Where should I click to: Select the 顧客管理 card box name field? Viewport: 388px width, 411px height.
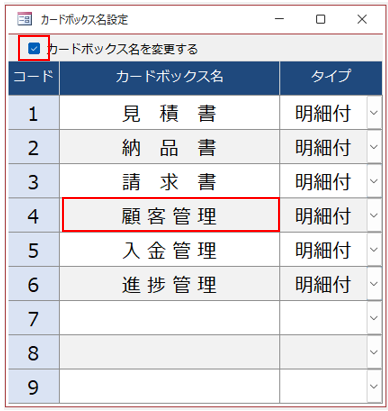click(x=171, y=215)
